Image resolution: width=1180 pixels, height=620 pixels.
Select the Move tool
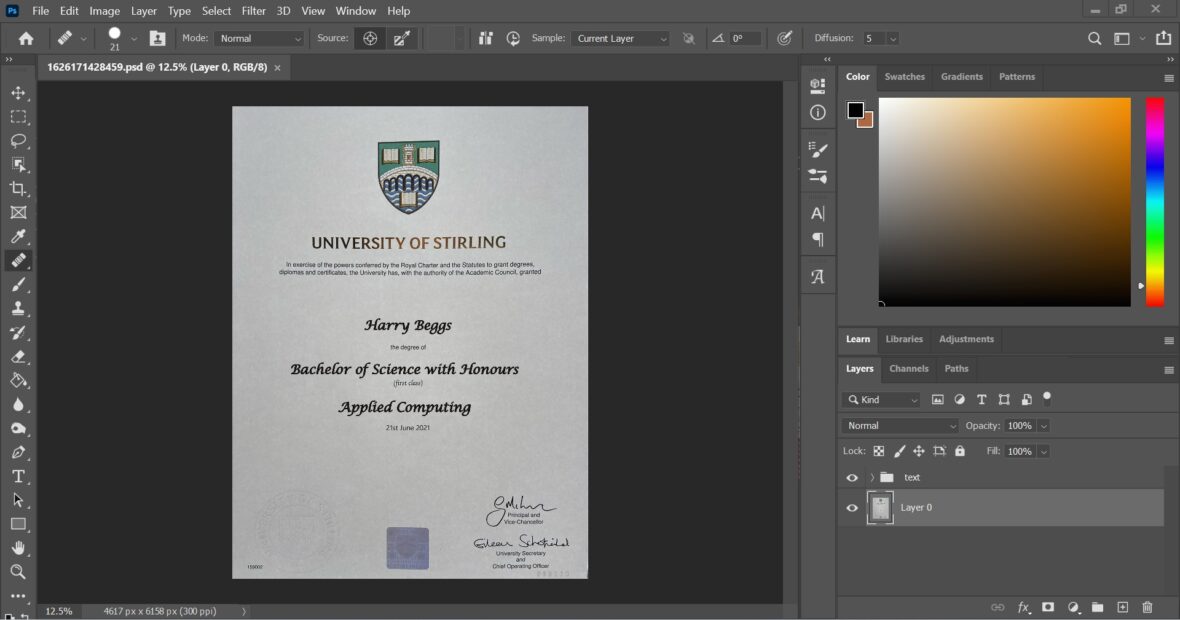18,92
